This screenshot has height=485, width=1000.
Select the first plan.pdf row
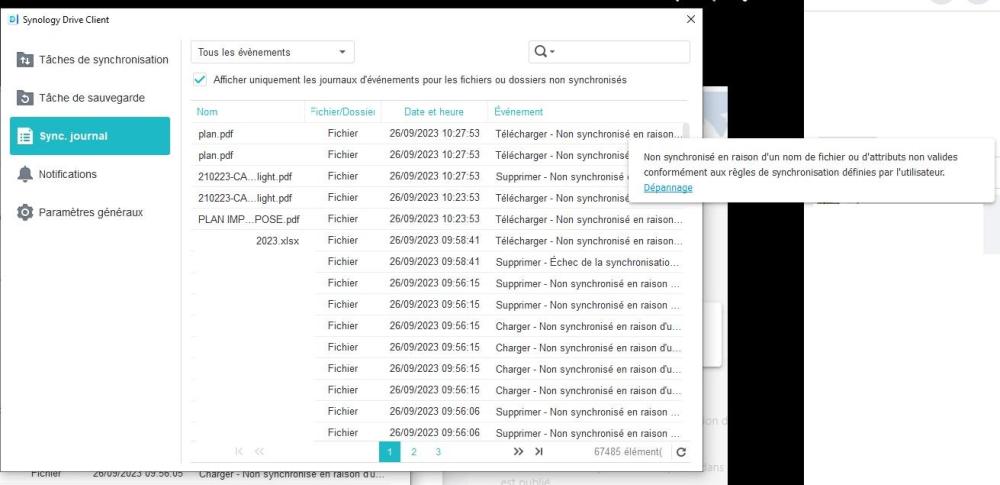click(x=437, y=134)
